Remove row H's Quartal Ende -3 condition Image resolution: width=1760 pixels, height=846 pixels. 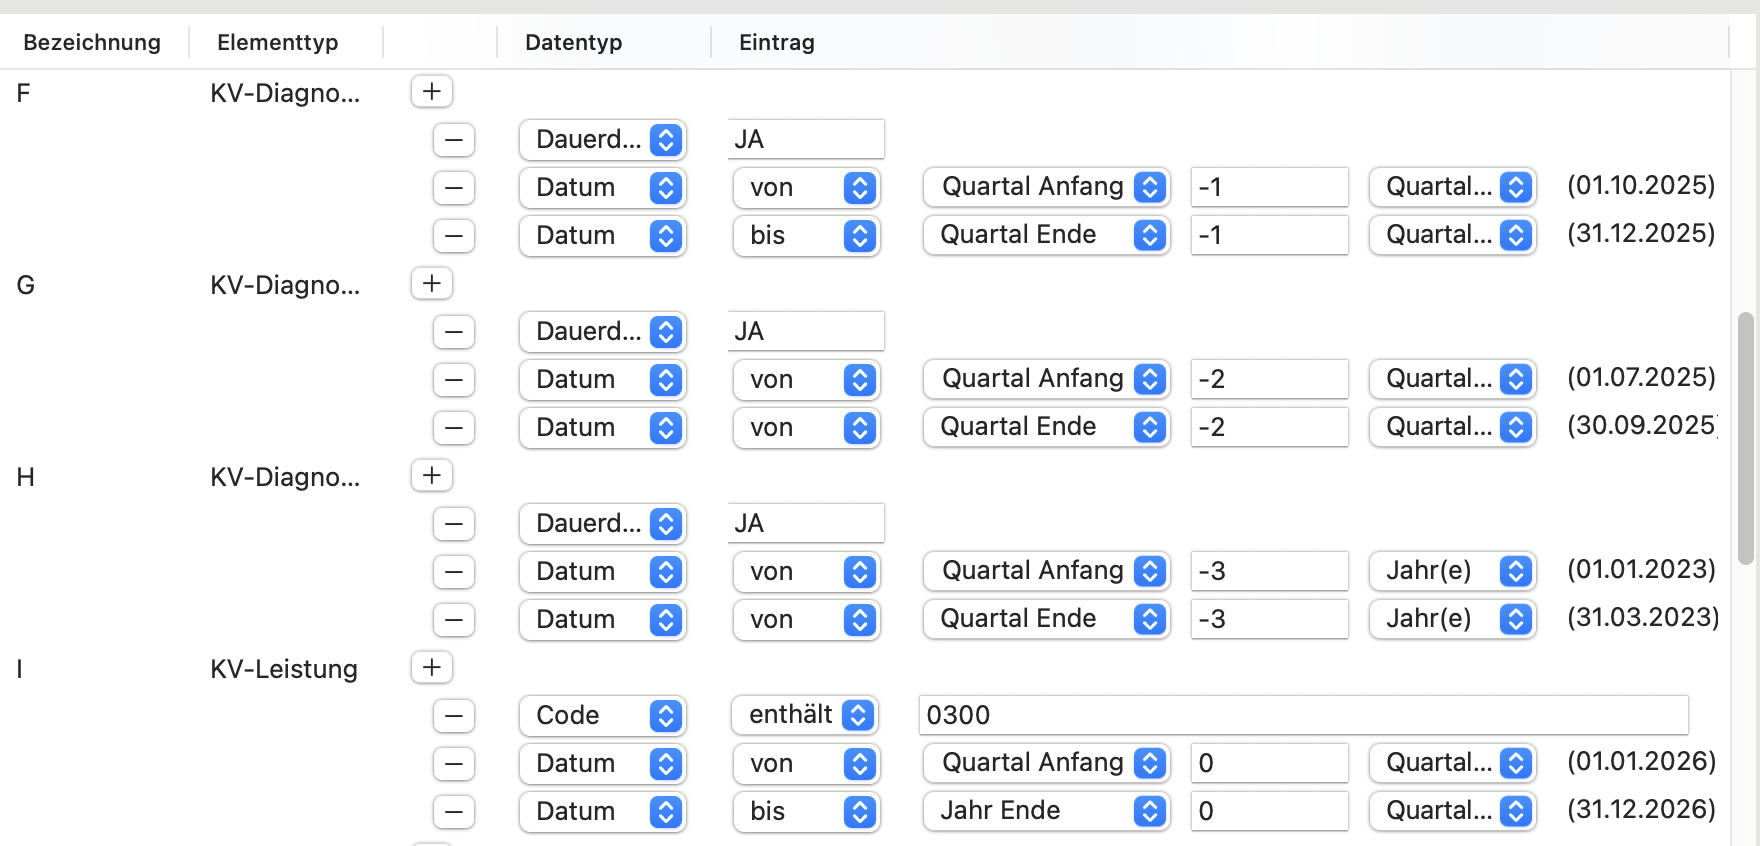coord(453,620)
